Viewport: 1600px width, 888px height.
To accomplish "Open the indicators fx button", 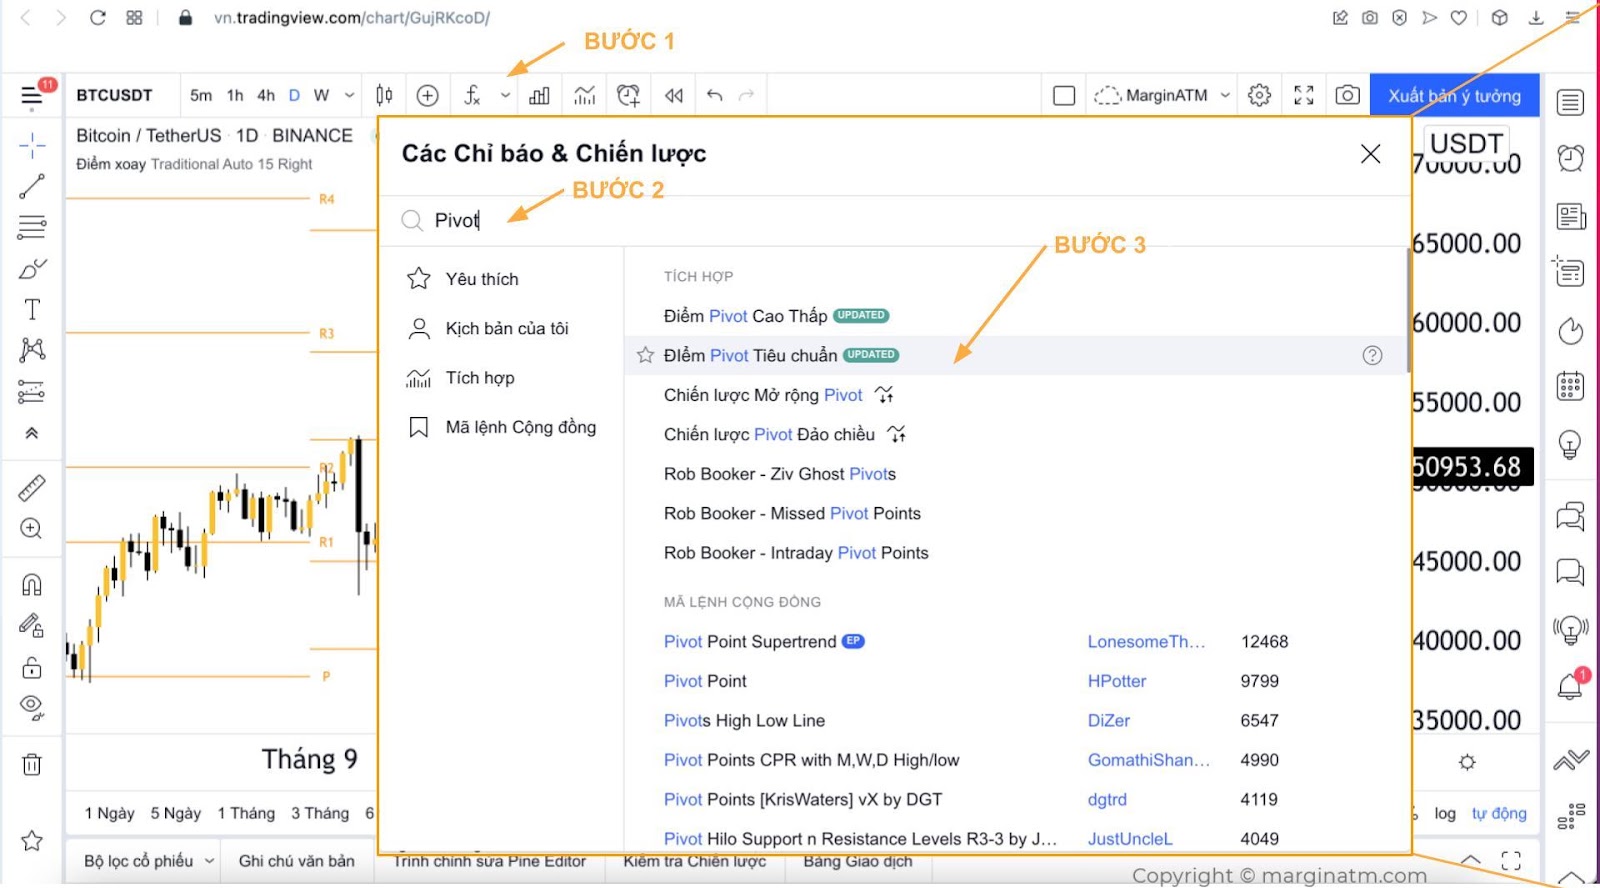I will (x=473, y=95).
